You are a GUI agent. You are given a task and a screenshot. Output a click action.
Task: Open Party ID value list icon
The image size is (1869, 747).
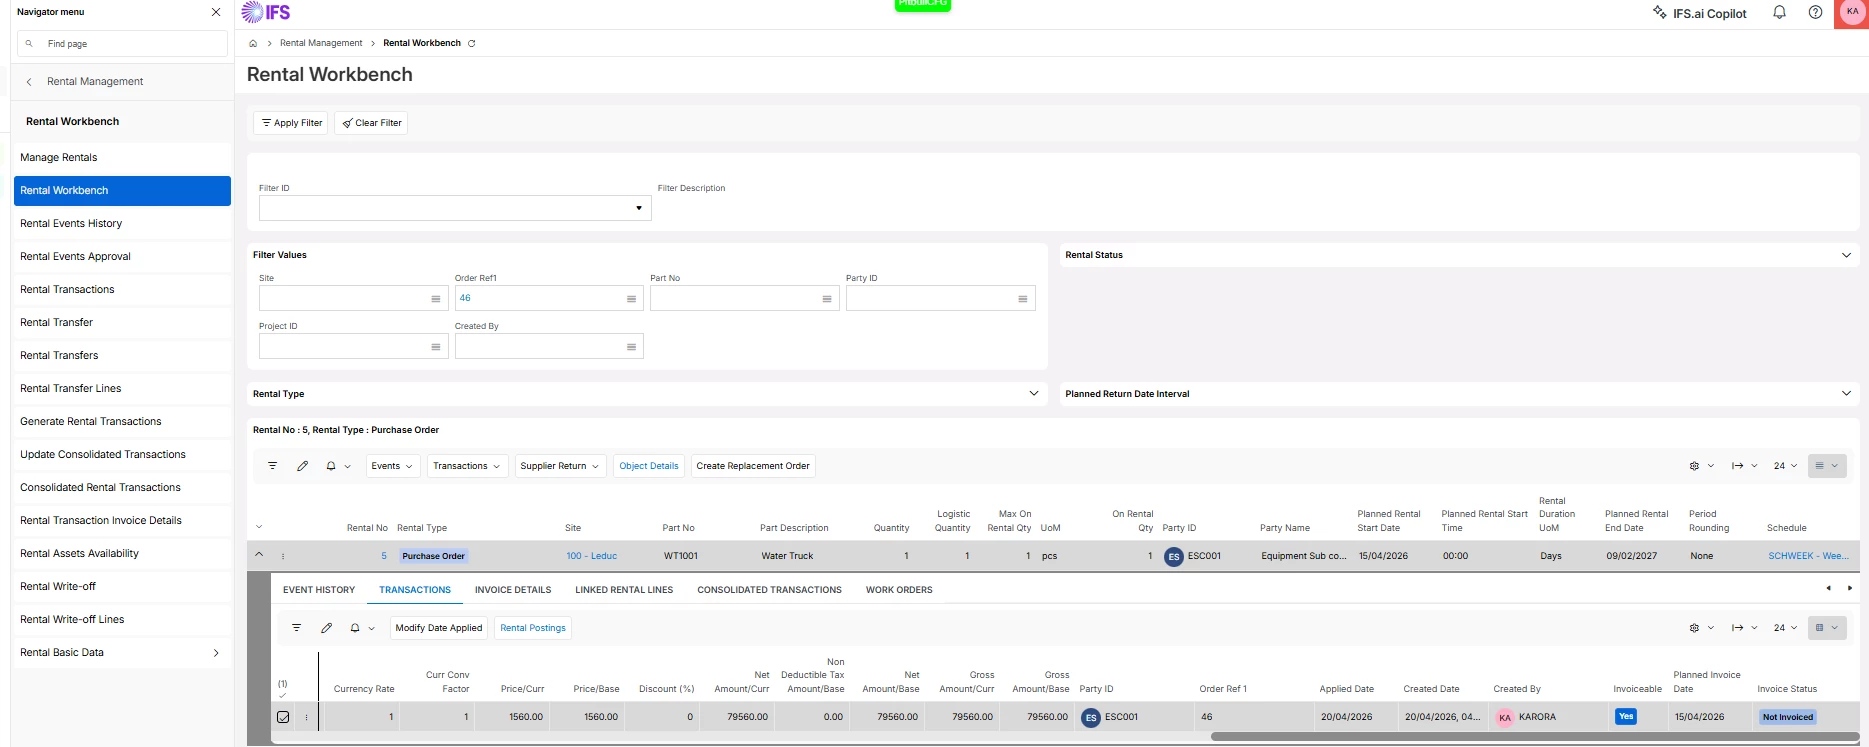click(x=1022, y=299)
